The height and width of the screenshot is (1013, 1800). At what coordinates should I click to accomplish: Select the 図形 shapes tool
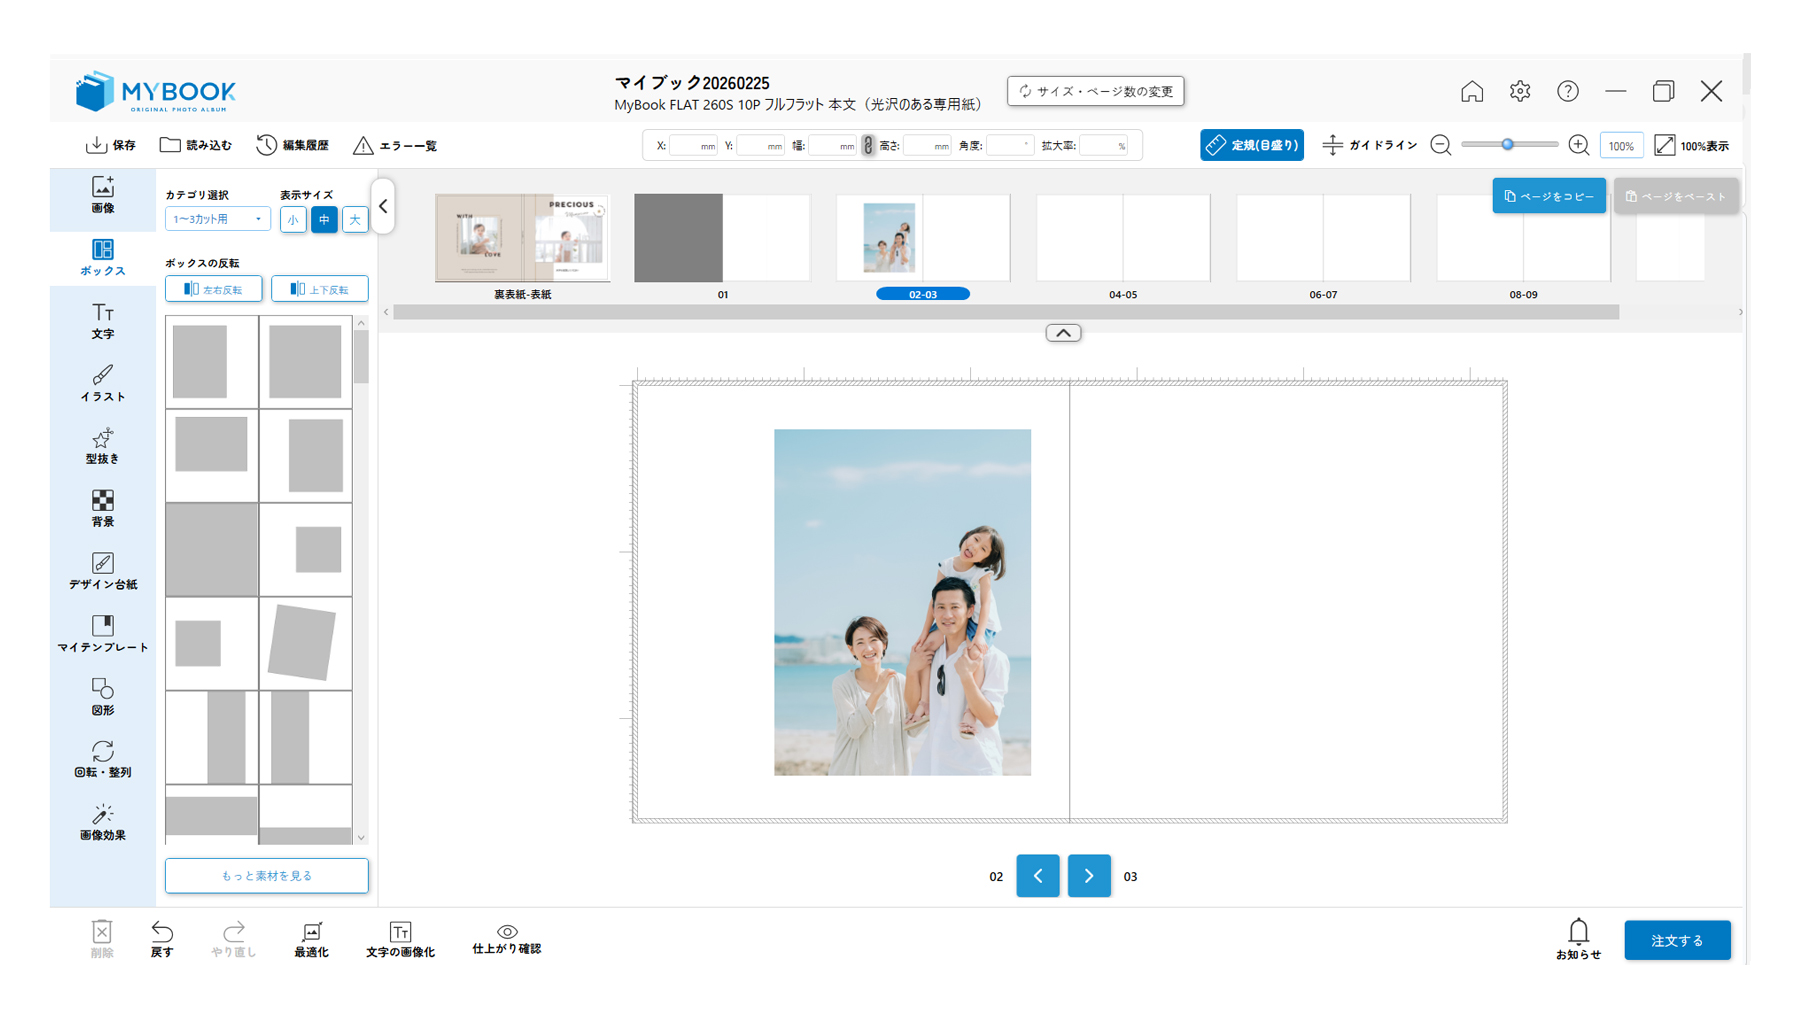(103, 696)
